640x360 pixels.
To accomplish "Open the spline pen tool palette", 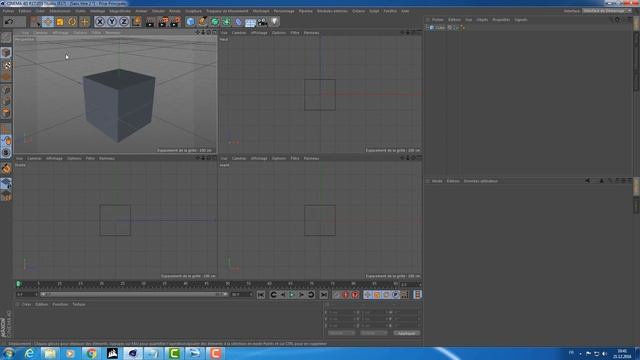I will pos(202,22).
